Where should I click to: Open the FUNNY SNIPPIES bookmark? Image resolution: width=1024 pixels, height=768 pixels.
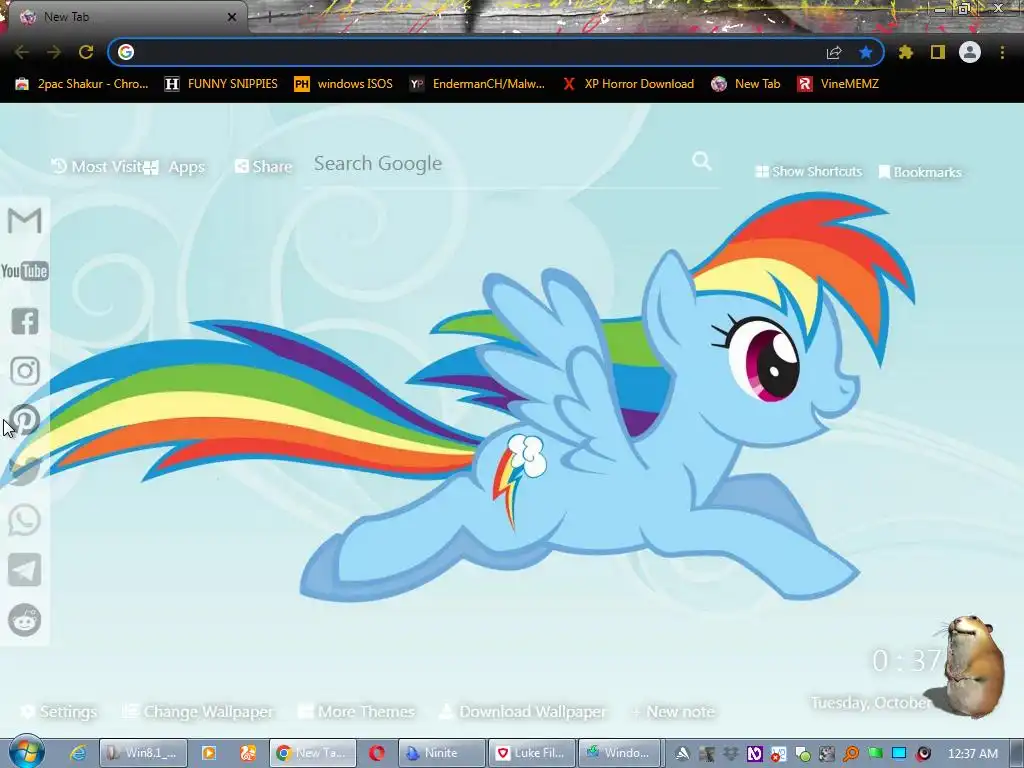pos(221,84)
